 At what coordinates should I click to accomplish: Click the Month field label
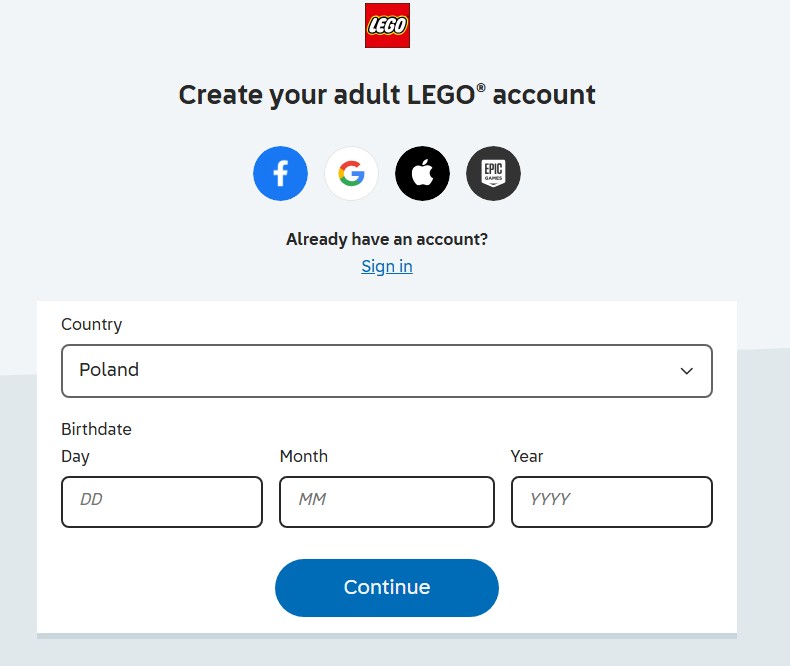[x=303, y=456]
